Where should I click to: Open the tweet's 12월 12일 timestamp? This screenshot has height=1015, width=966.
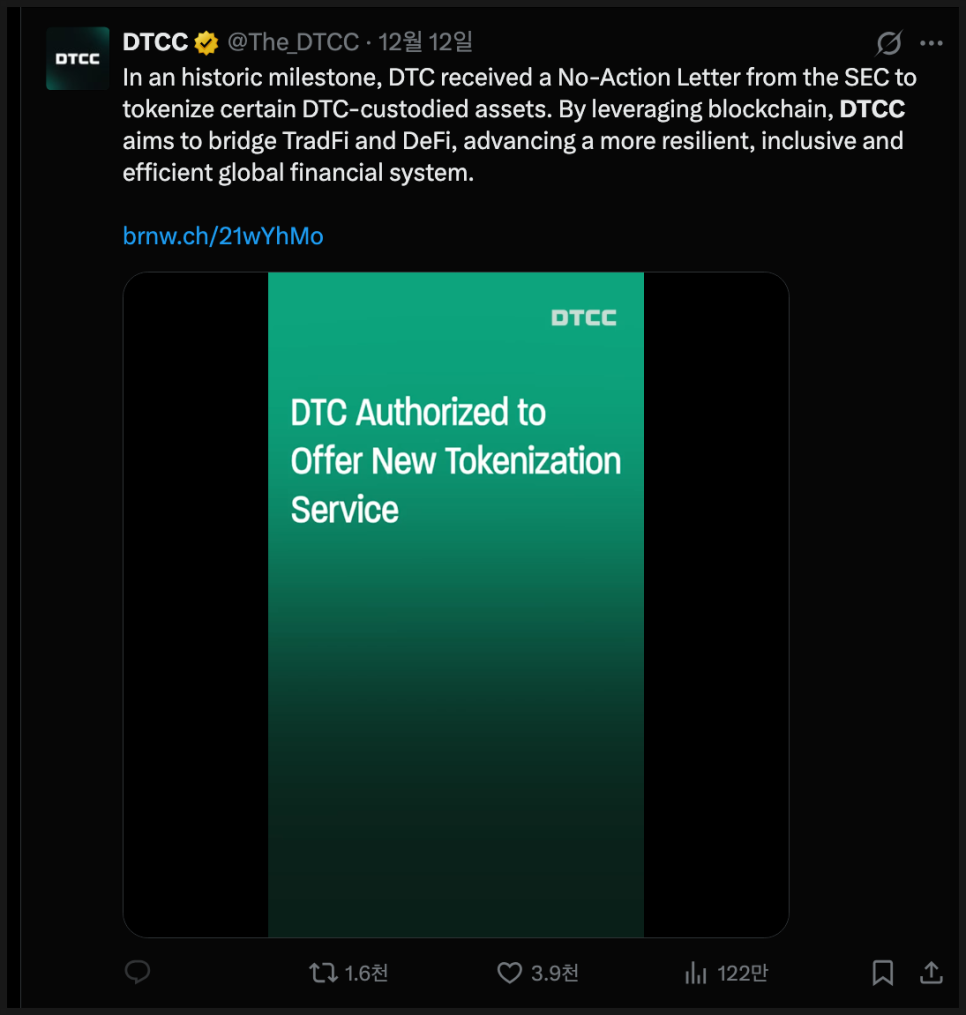click(x=425, y=42)
